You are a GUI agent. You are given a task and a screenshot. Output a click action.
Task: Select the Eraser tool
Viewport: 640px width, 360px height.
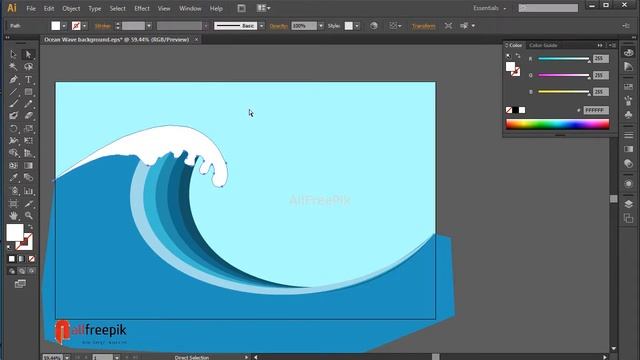pyautogui.click(x=28, y=116)
